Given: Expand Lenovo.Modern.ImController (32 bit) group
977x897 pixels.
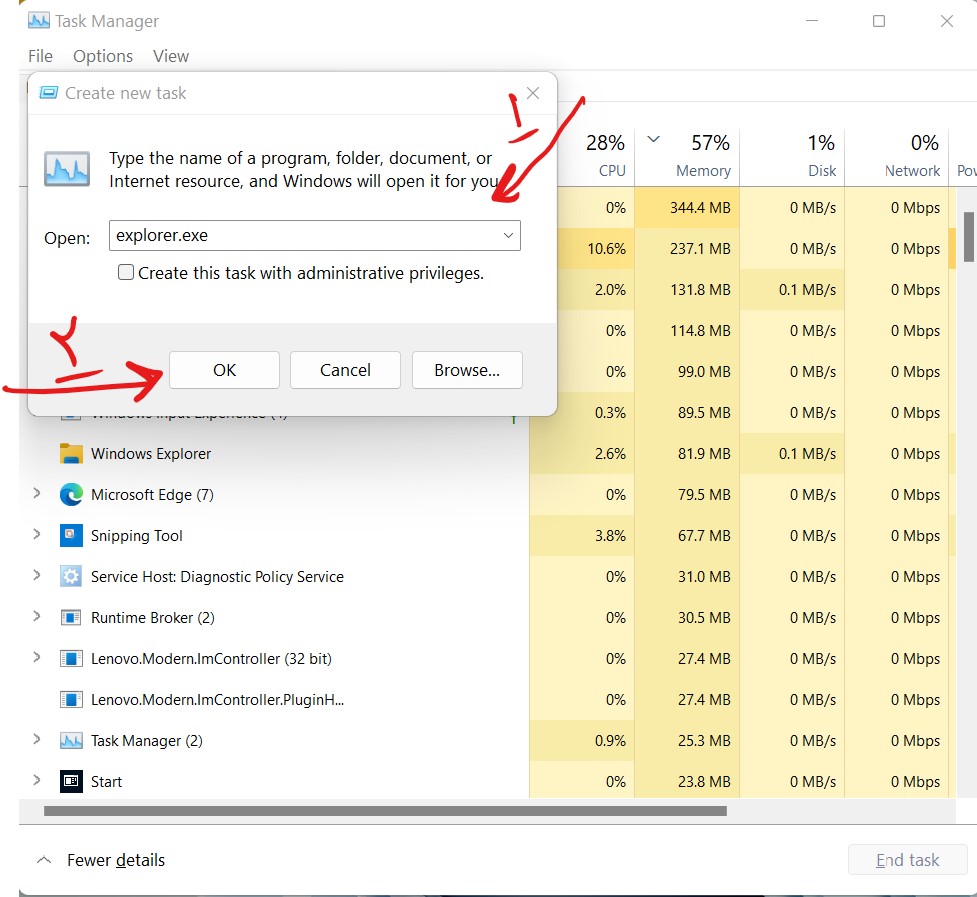Looking at the screenshot, I should point(37,657).
